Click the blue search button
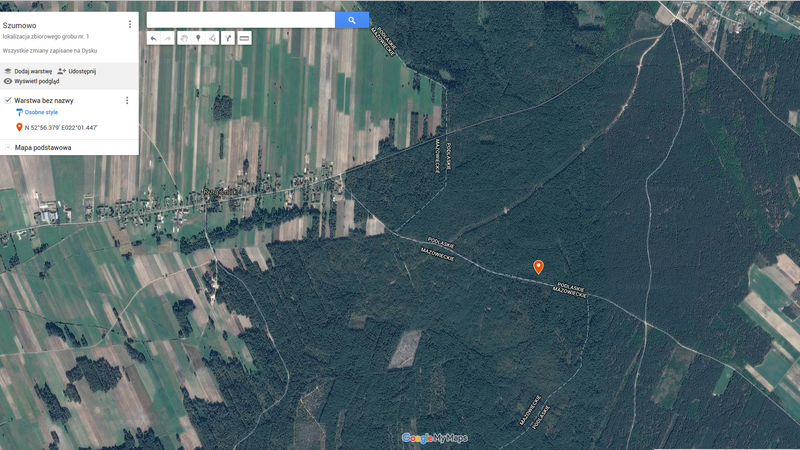The width and height of the screenshot is (800, 450). pos(352,20)
